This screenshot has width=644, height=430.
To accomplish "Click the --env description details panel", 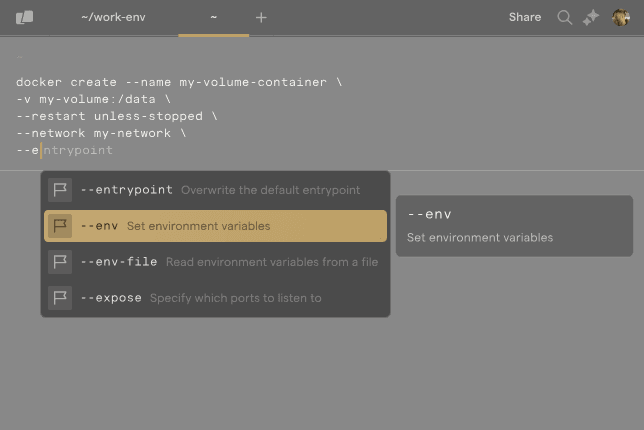I will pos(514,226).
